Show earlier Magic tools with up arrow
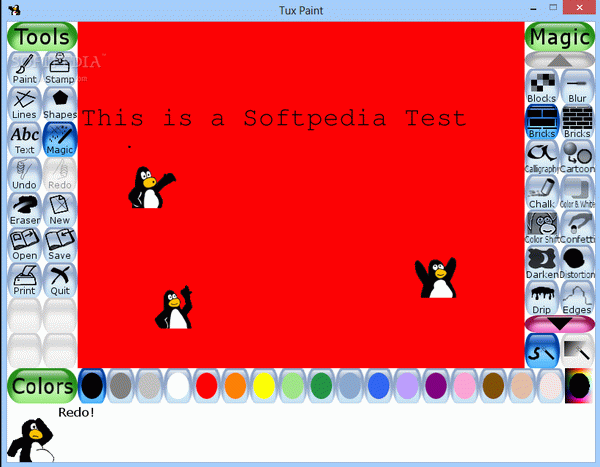 coord(560,60)
